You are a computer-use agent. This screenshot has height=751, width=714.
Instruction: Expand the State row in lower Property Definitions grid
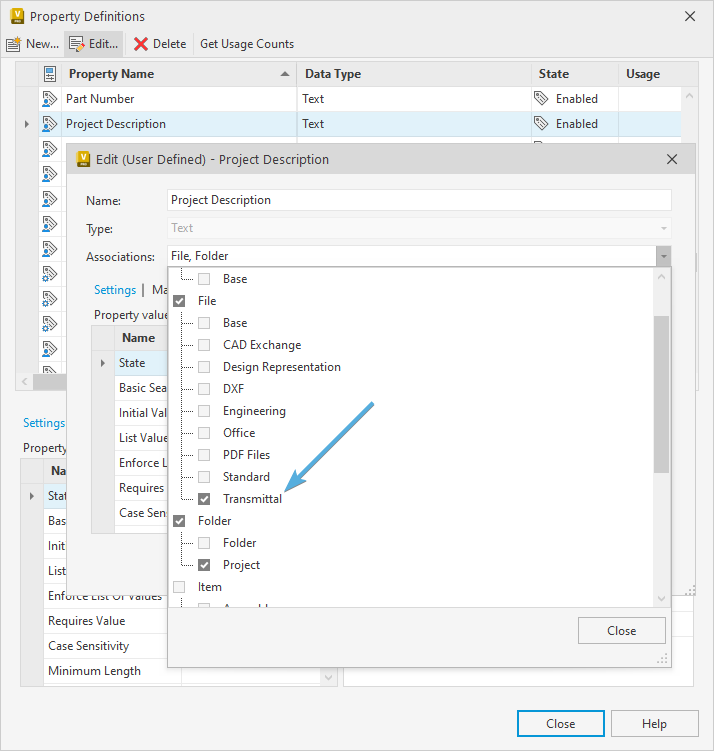32,496
